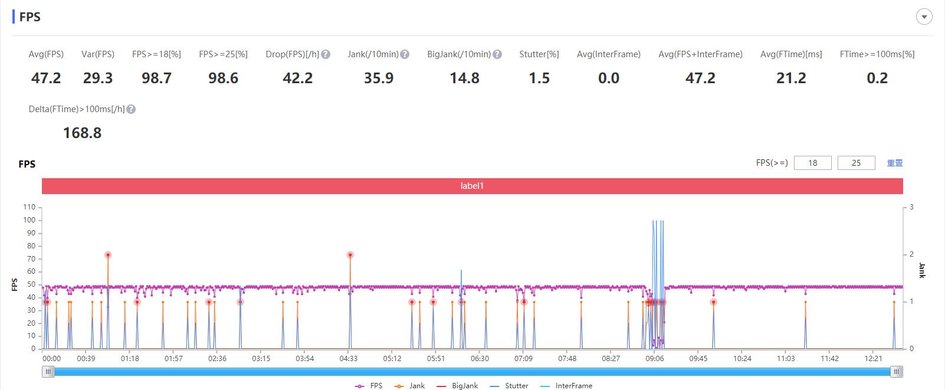The image size is (945, 390).
Task: Click the FPS>=18[%] value 98.7
Action: tap(157, 78)
